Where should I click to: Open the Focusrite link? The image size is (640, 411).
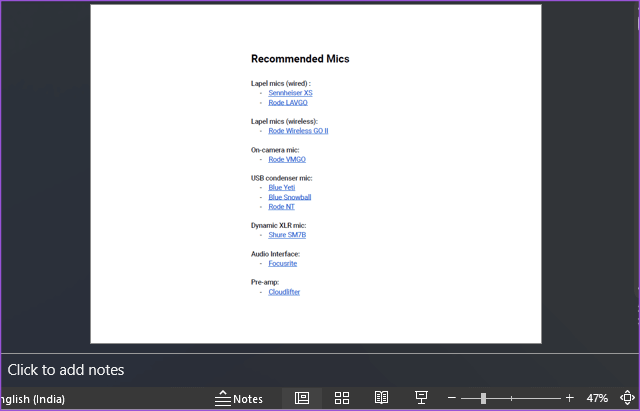282,264
